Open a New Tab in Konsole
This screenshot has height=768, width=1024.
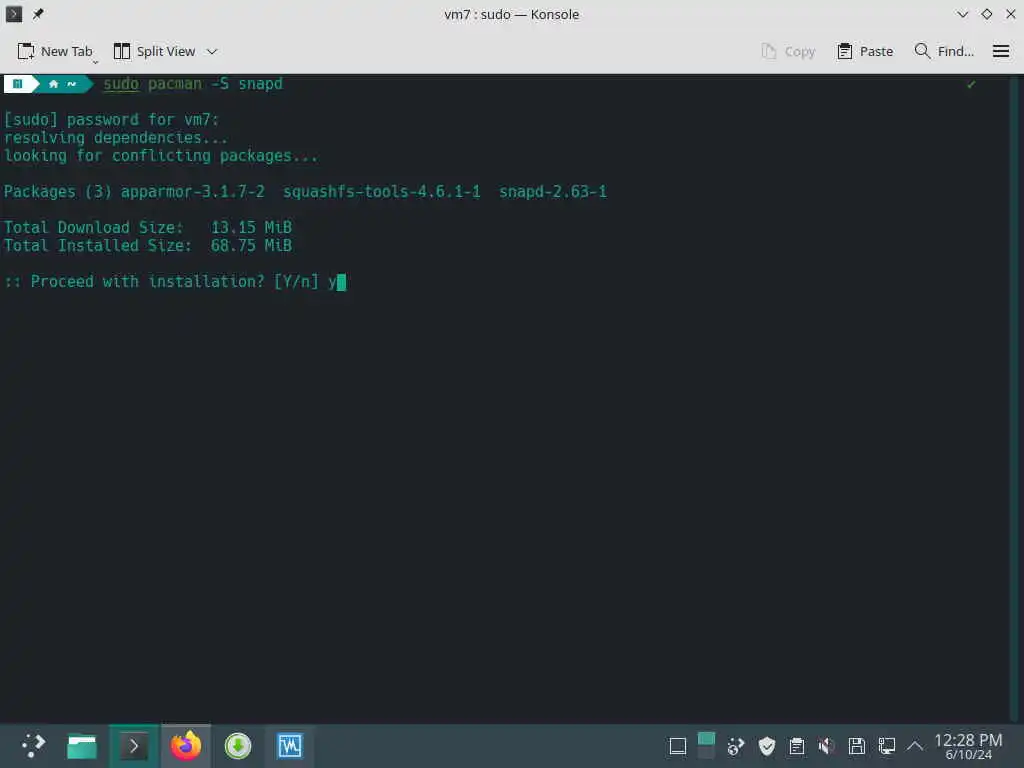(x=55, y=52)
